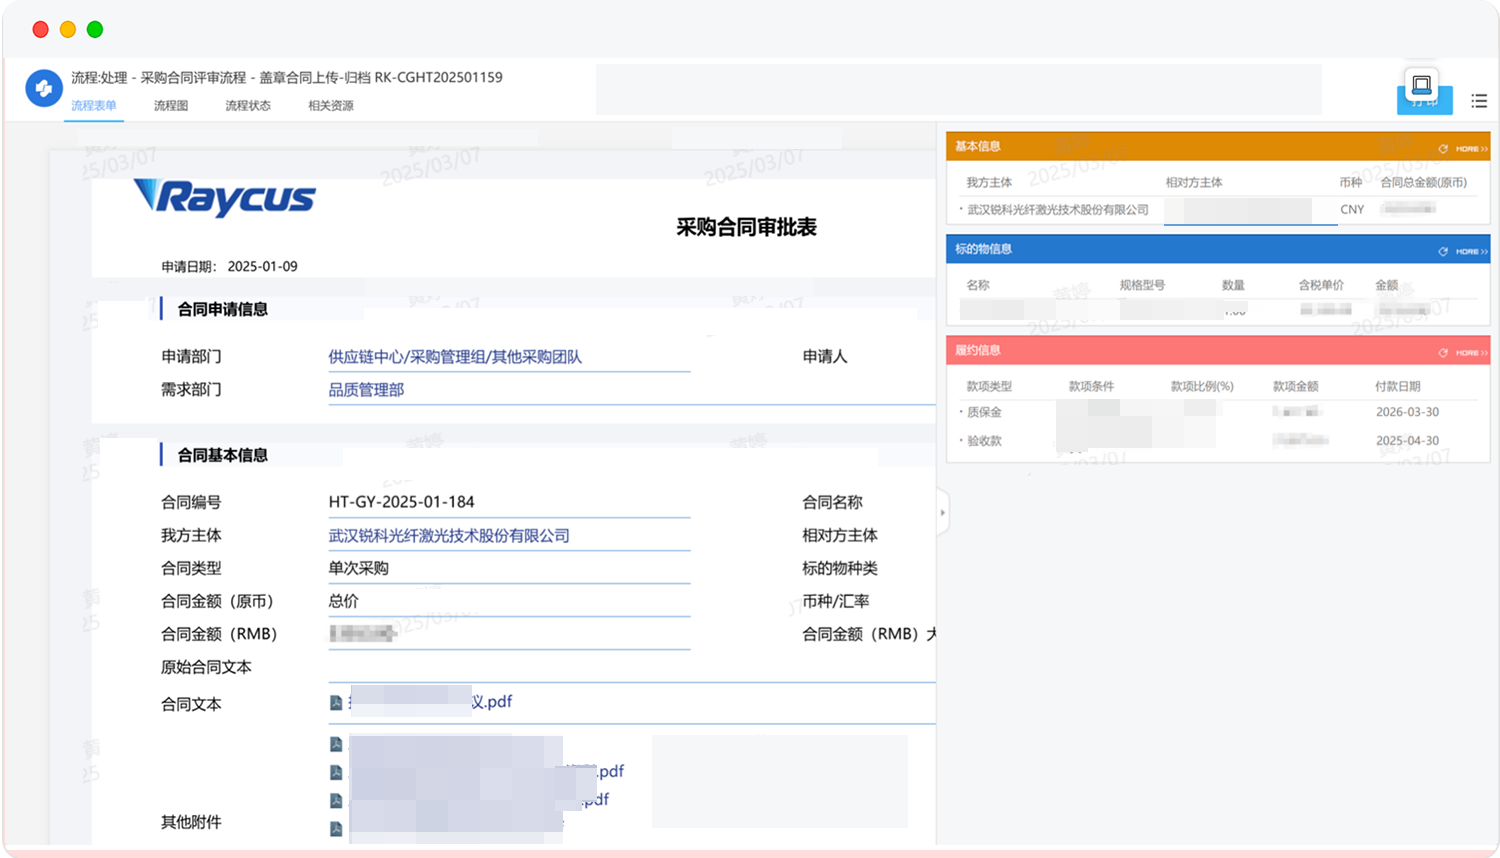Open the 合同文本 PDF file link ending in 议.pdf

430,702
